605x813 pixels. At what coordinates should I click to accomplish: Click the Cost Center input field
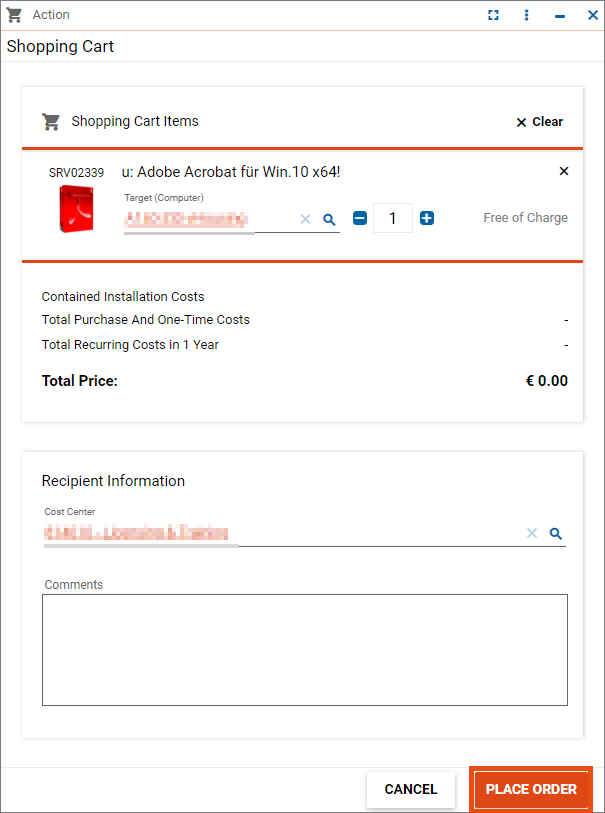(x=284, y=534)
